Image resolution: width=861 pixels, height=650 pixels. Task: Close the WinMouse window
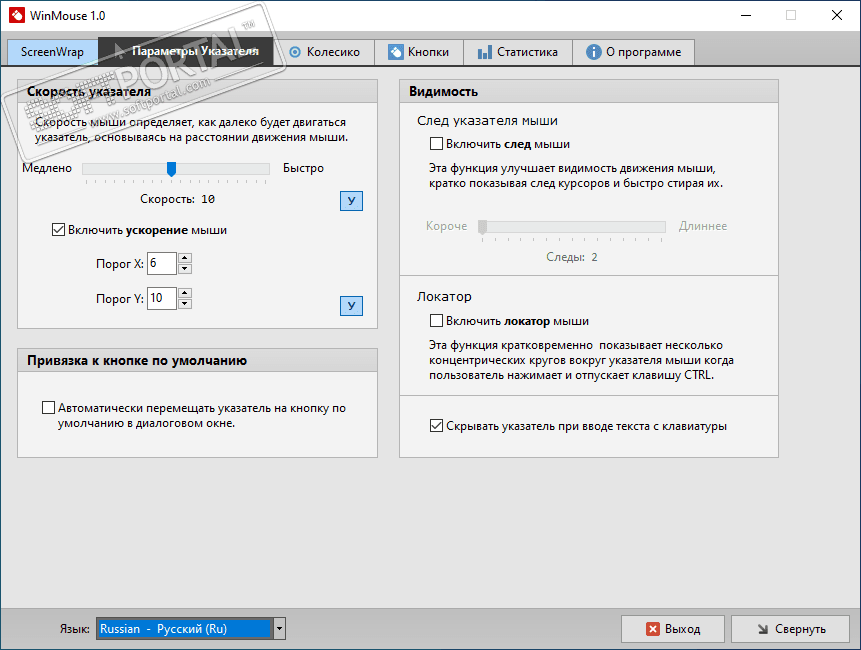[x=837, y=15]
